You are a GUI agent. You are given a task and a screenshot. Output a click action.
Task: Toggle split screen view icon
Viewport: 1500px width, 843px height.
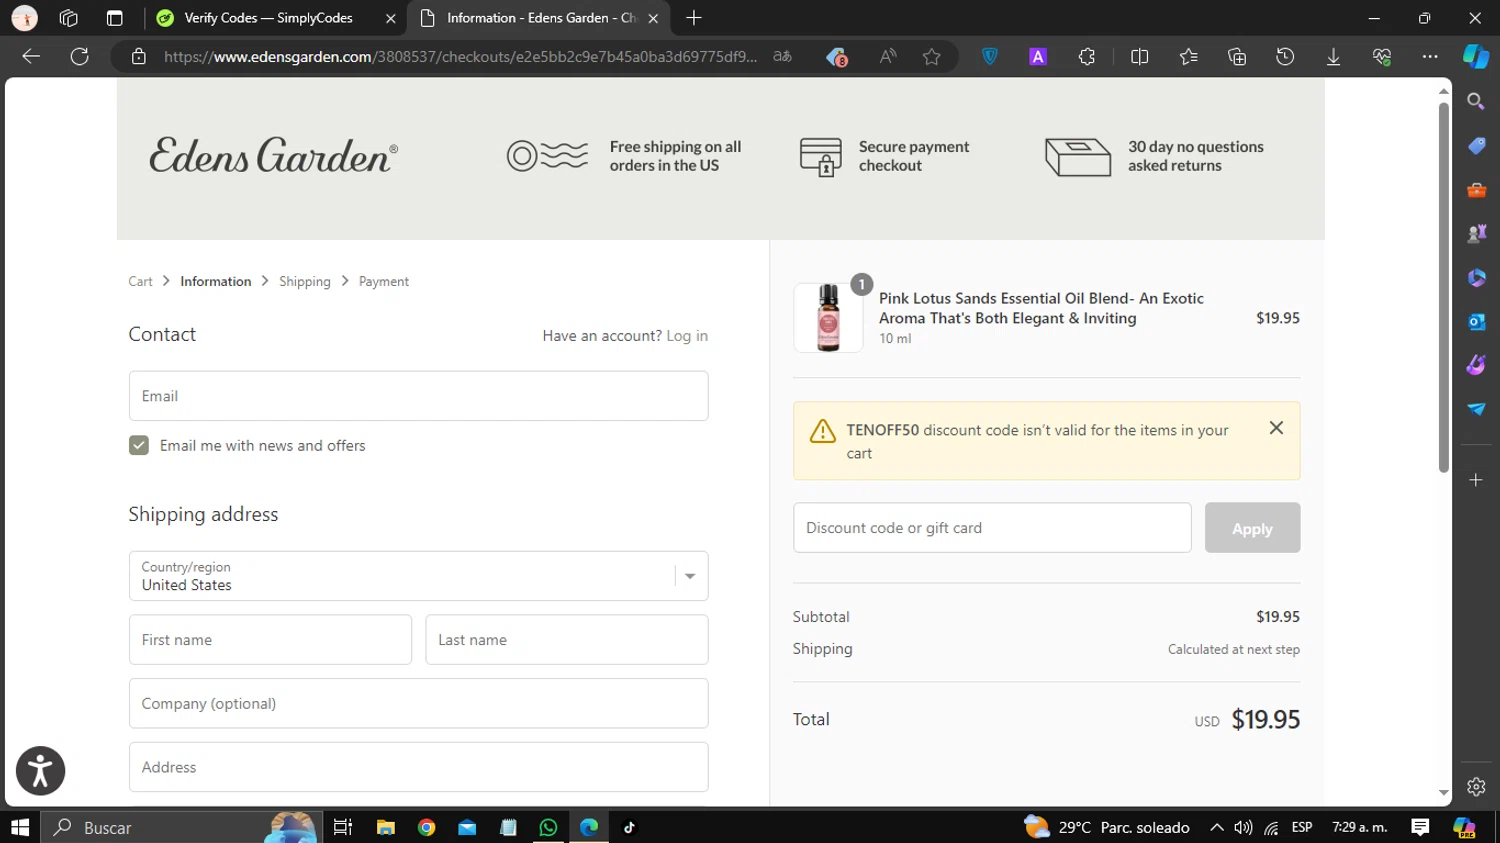tap(1139, 57)
